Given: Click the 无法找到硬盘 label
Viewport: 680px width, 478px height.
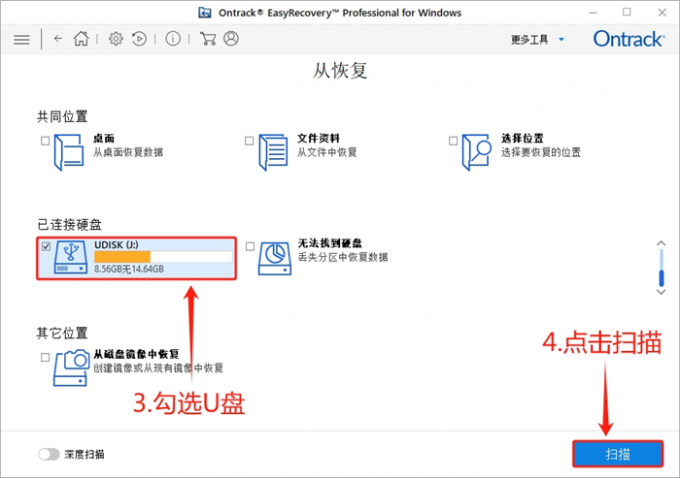Looking at the screenshot, I should 330,243.
